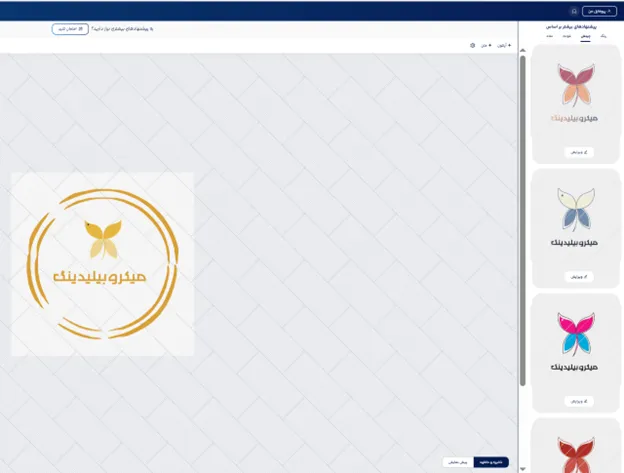Switch to the فونت (font) suggestions tab

[567, 36]
